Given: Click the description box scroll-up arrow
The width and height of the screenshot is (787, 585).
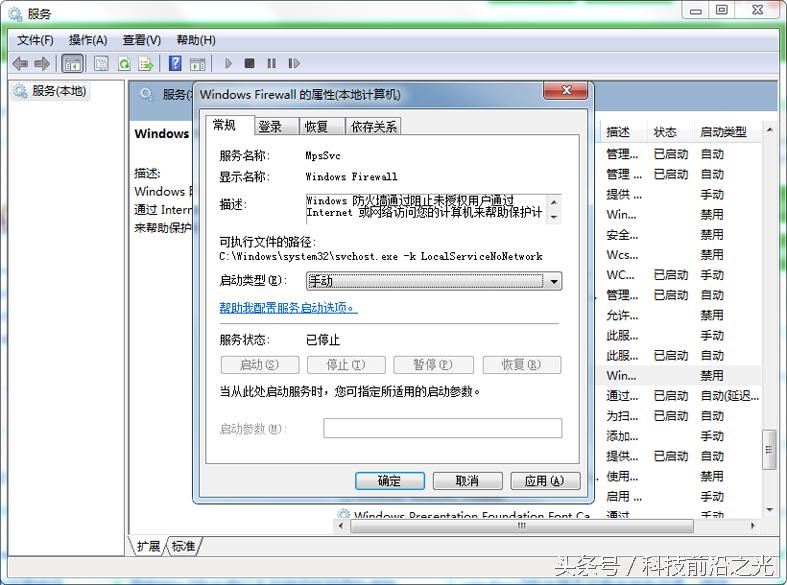Looking at the screenshot, I should click(554, 202).
